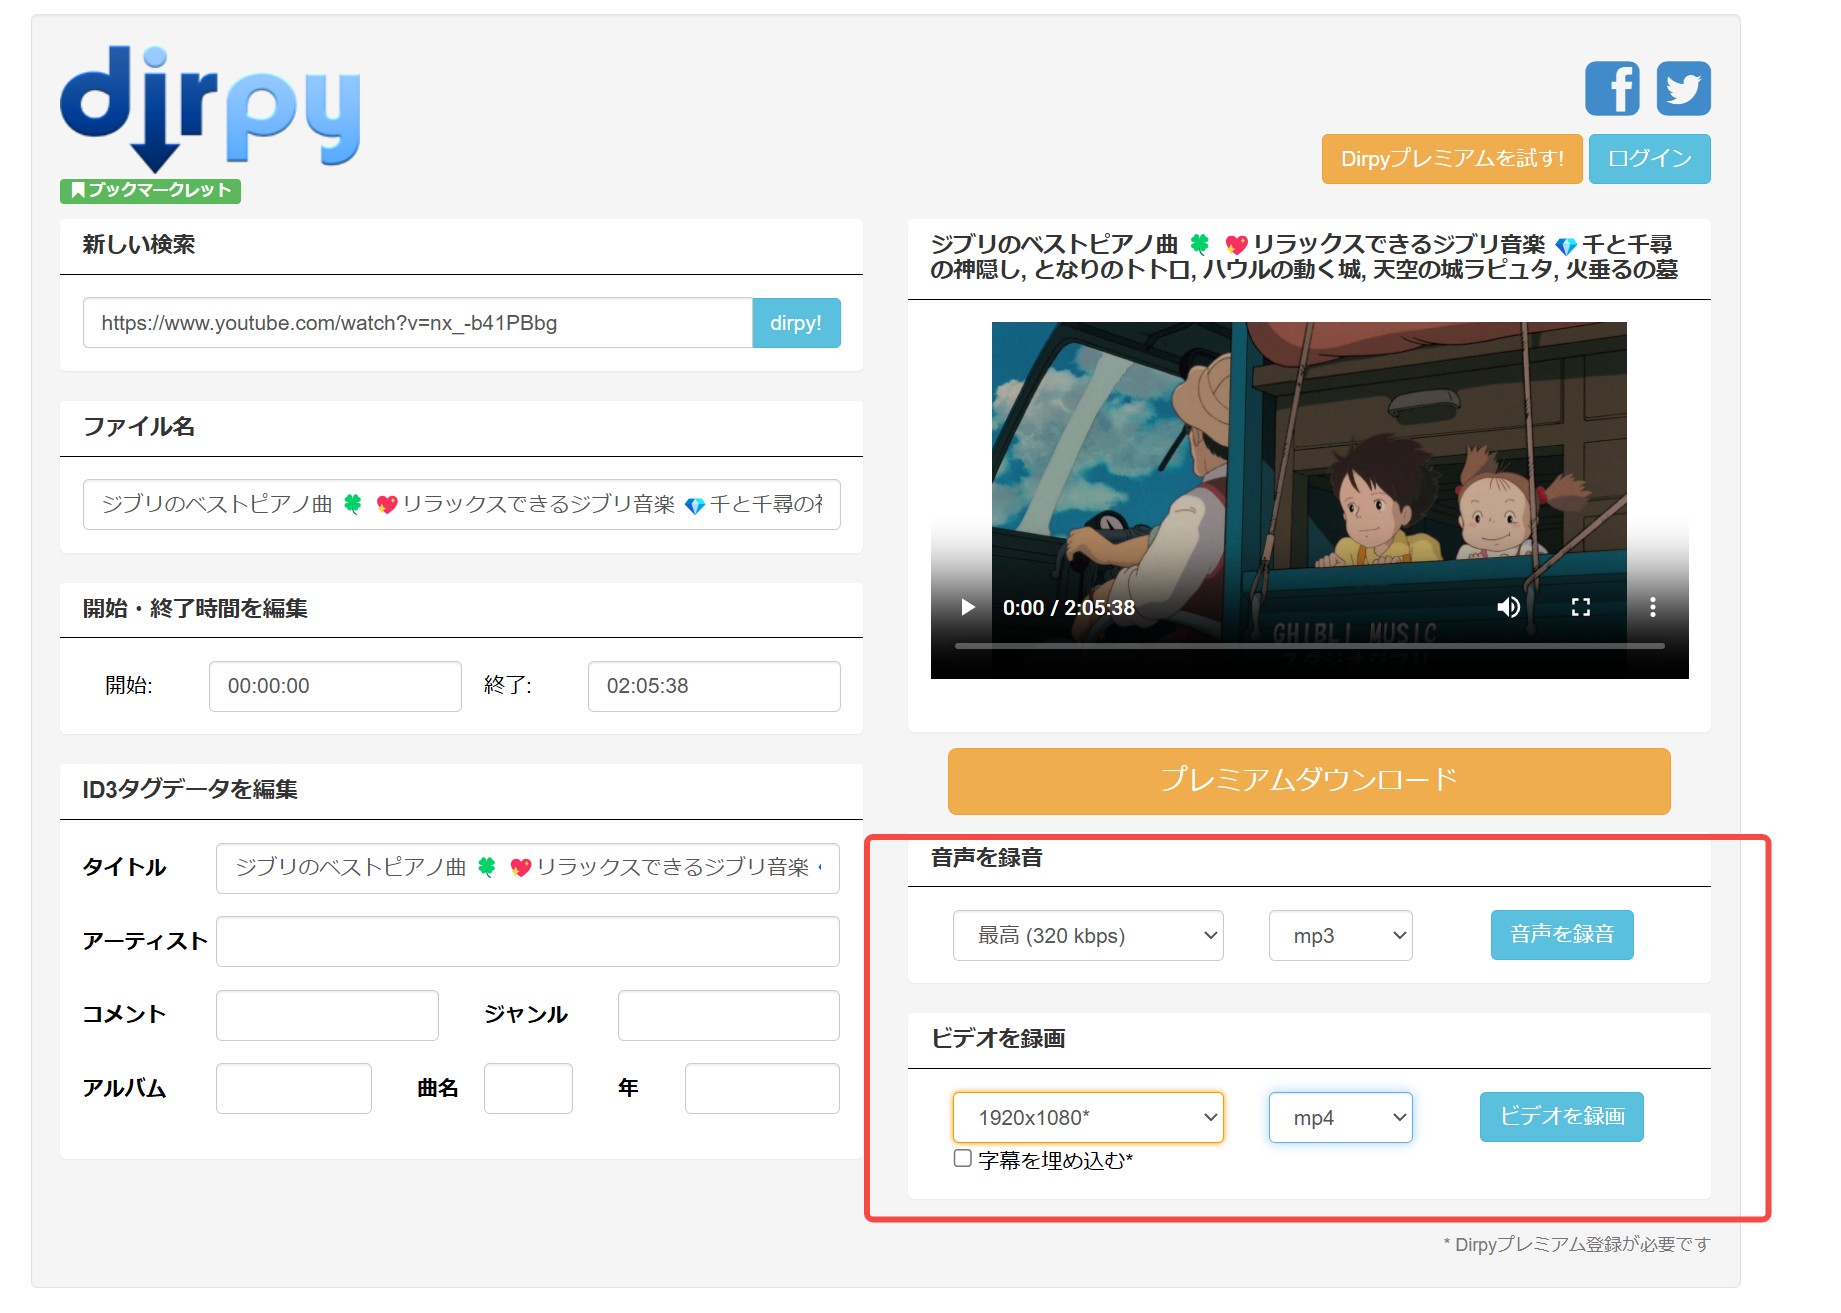Viewport: 1841px width, 1313px height.
Task: Open the Dirpy Twitter page icon
Action: click(x=1683, y=88)
